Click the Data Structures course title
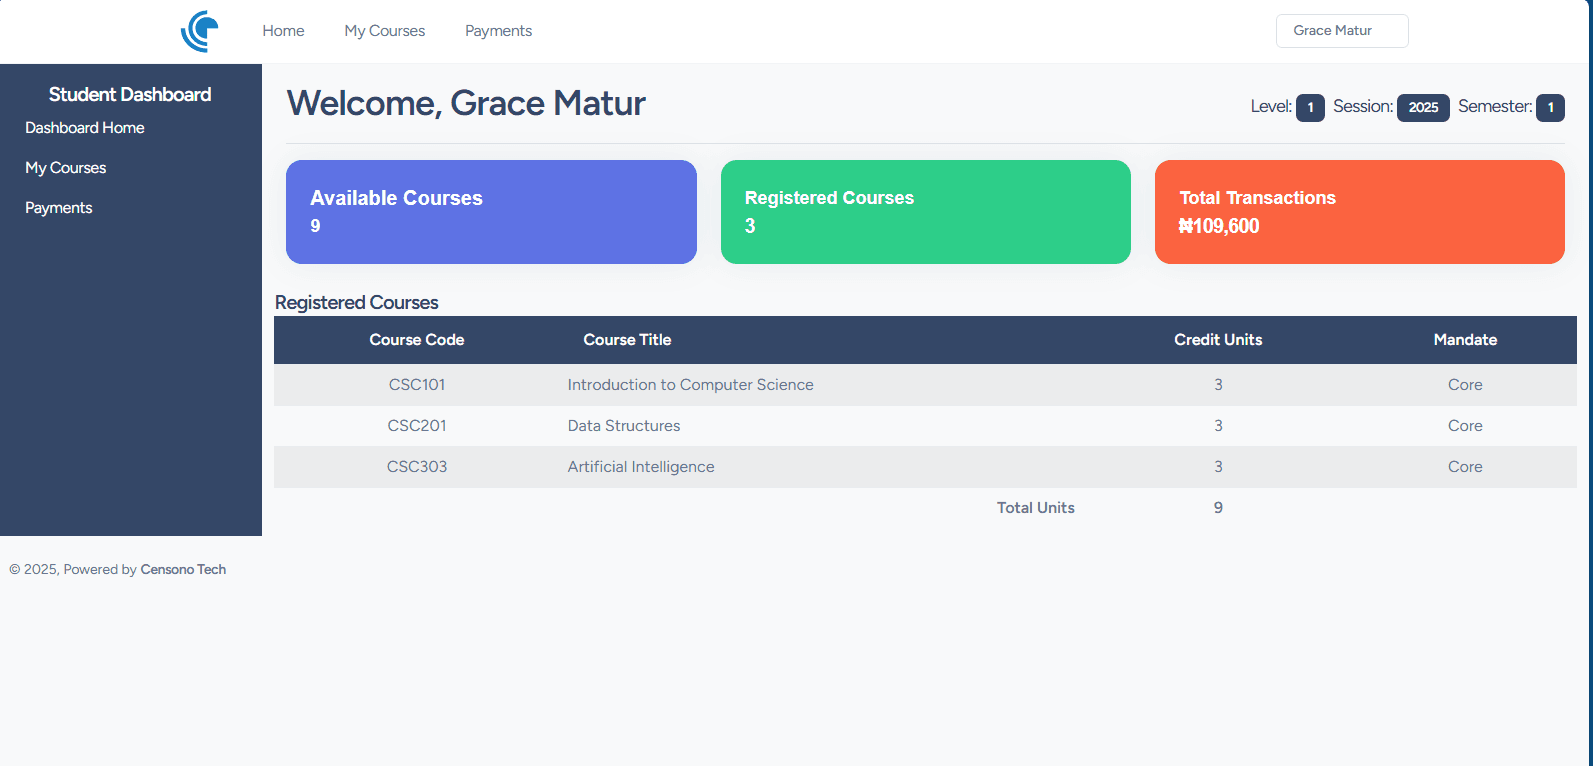1593x766 pixels. 624,426
